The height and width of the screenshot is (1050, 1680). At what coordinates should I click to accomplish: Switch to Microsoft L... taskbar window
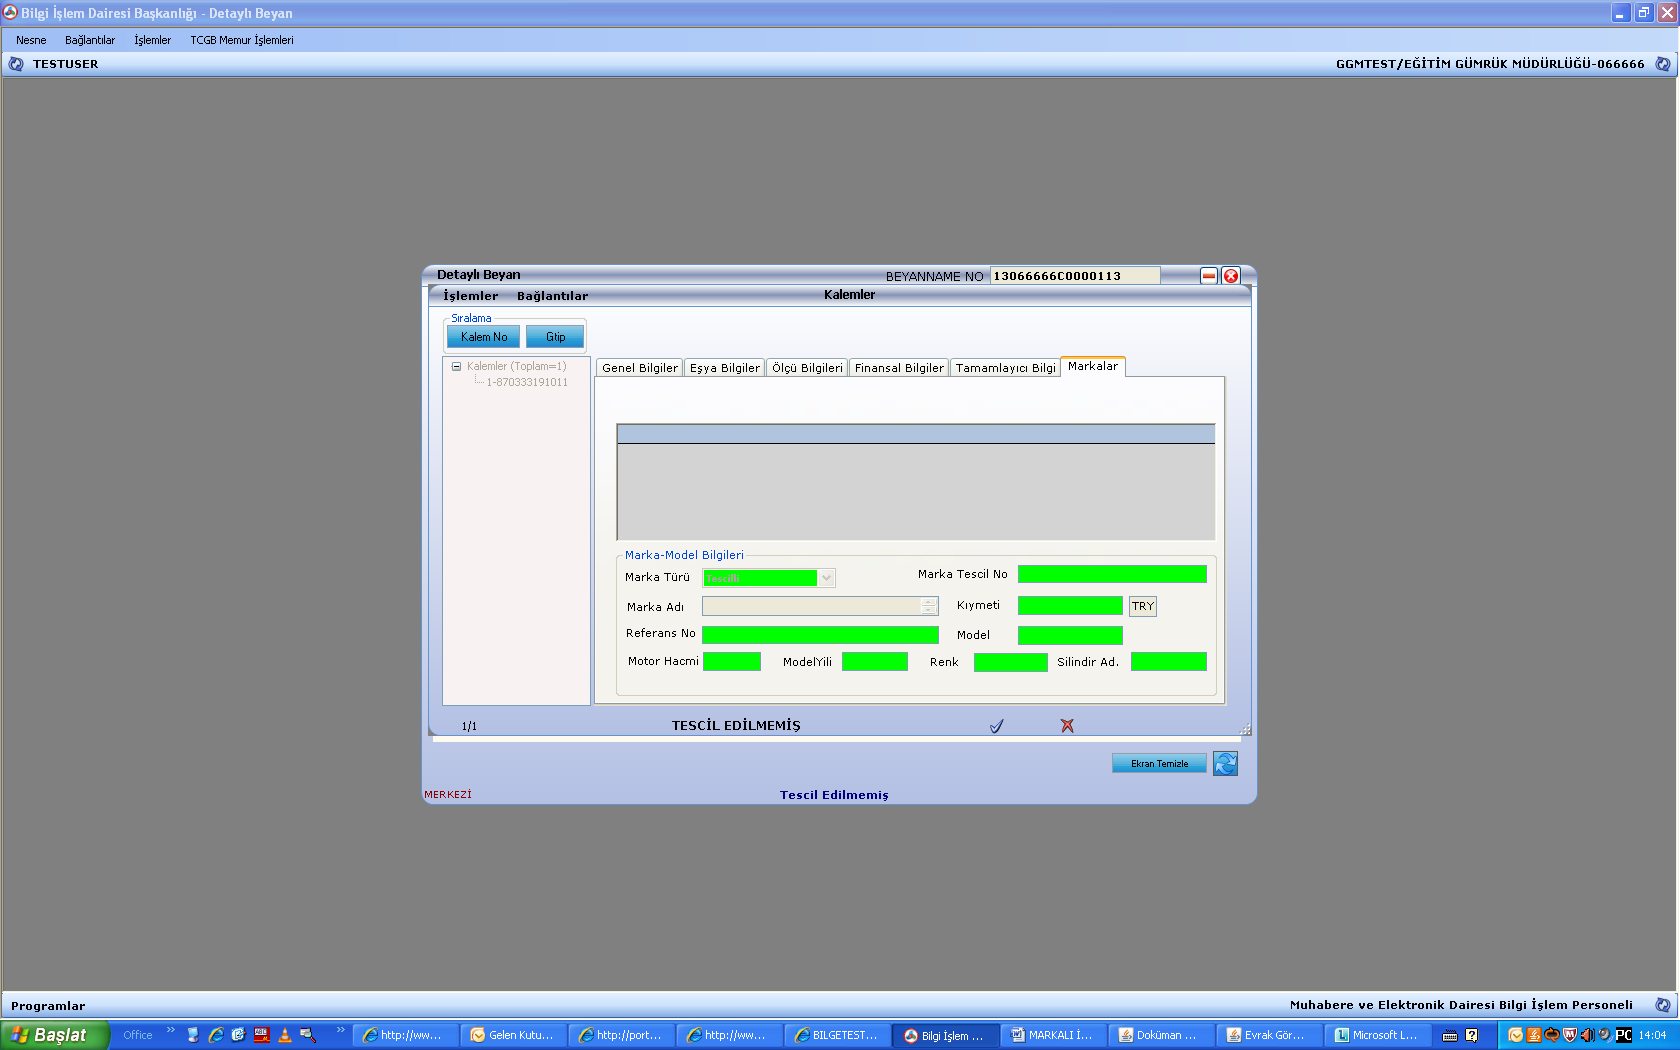[x=1378, y=1035]
